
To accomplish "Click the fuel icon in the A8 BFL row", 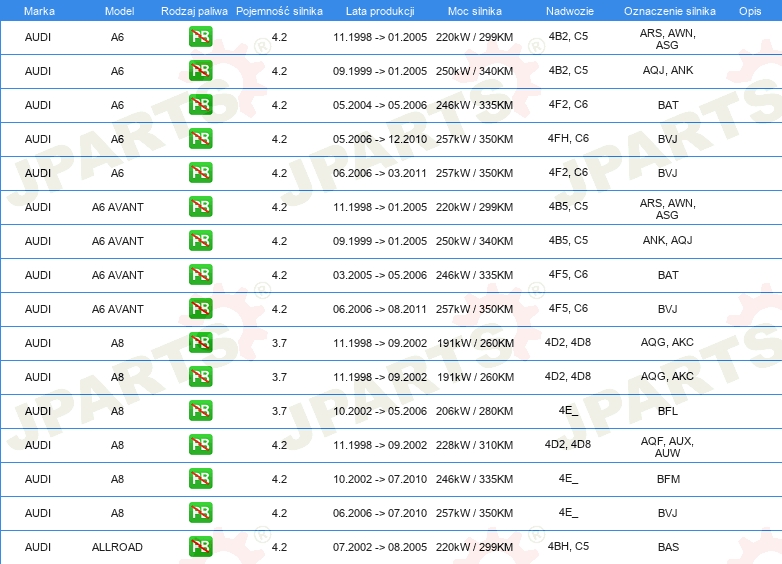I will pos(200,410).
